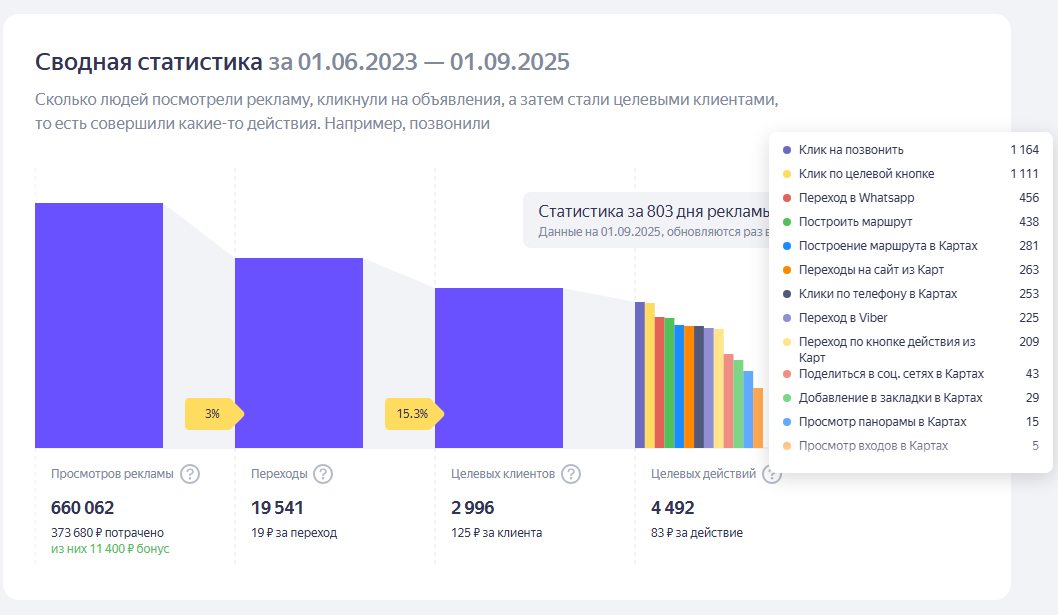Select legend row Переход в Whatsapp
The image size is (1058, 615).
(x=911, y=198)
